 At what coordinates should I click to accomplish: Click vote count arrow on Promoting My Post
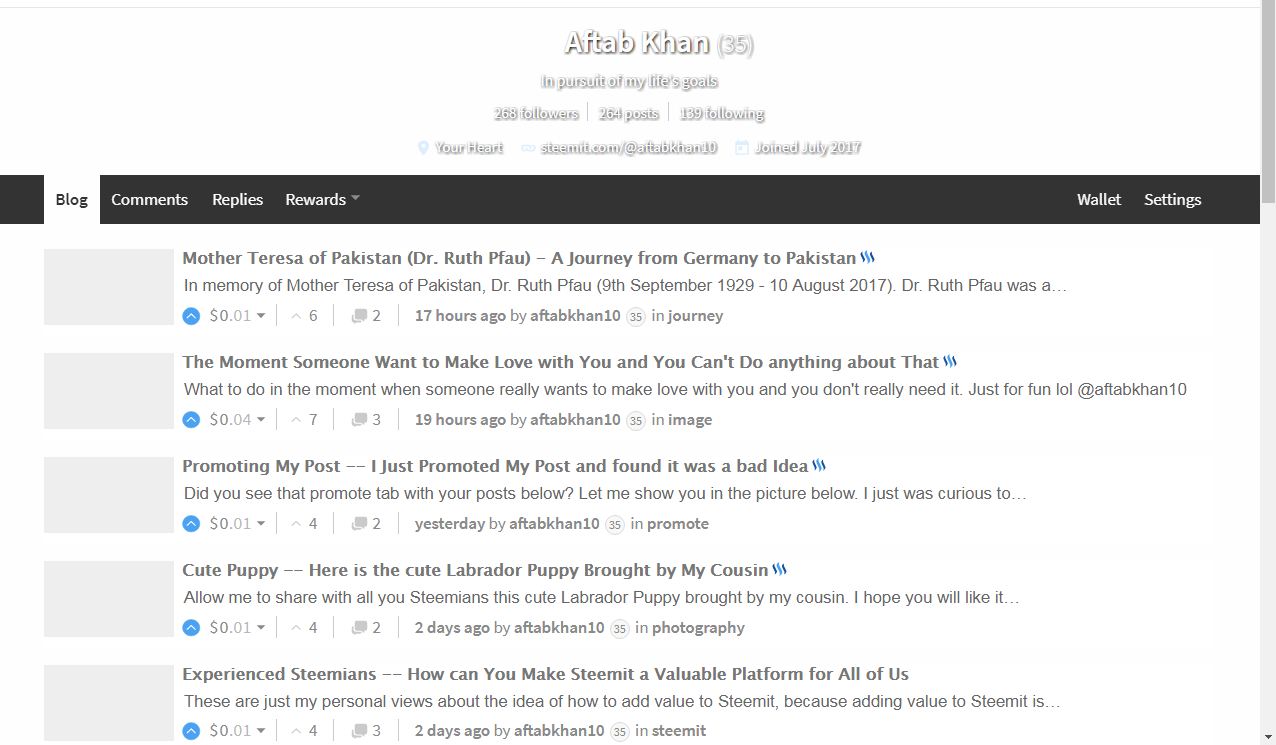[x=296, y=524]
